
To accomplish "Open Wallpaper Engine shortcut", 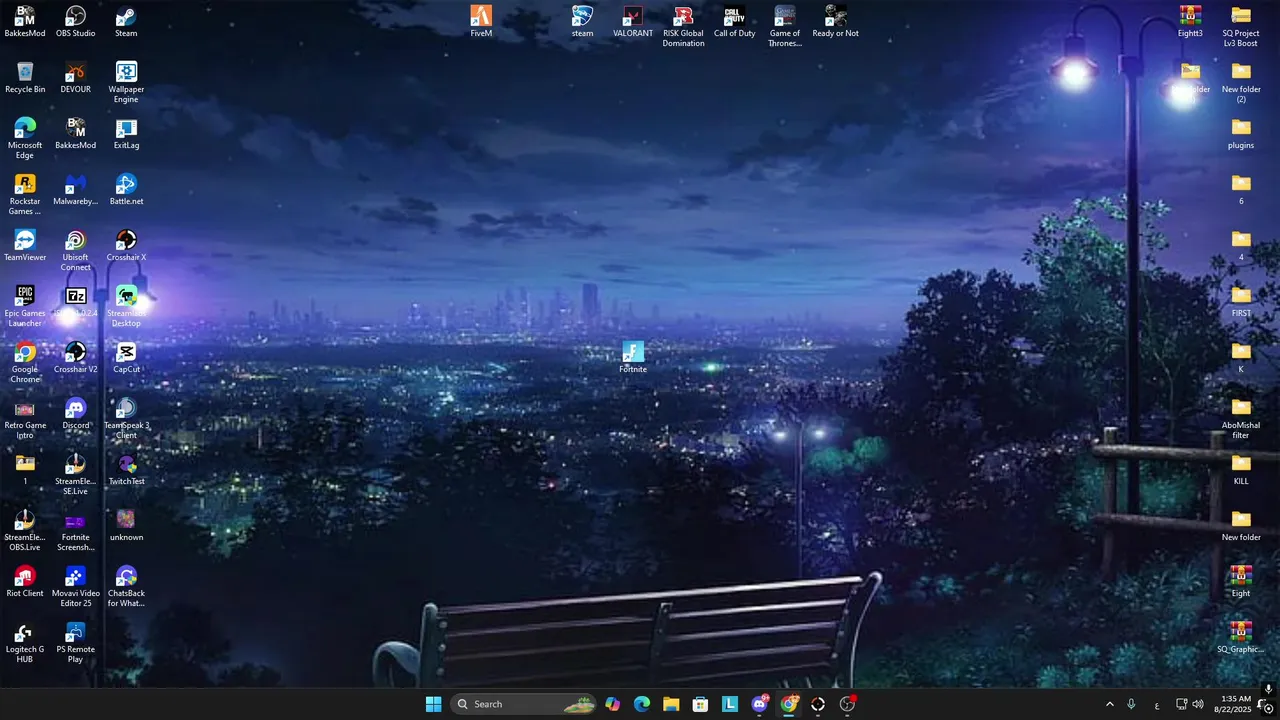I will [126, 83].
